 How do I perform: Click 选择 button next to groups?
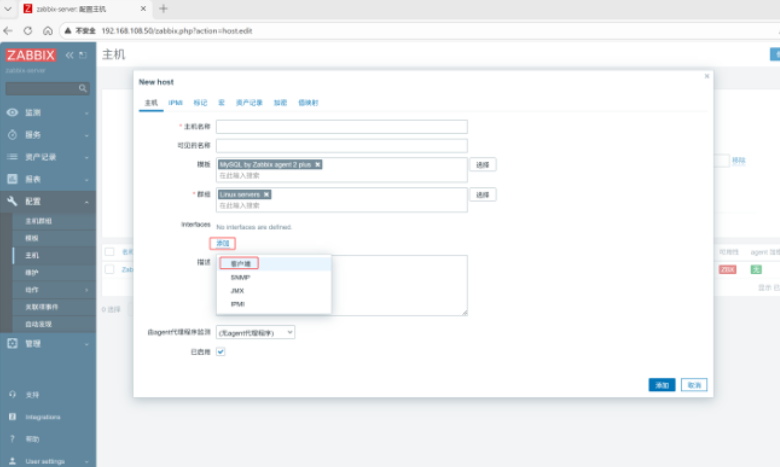point(483,194)
